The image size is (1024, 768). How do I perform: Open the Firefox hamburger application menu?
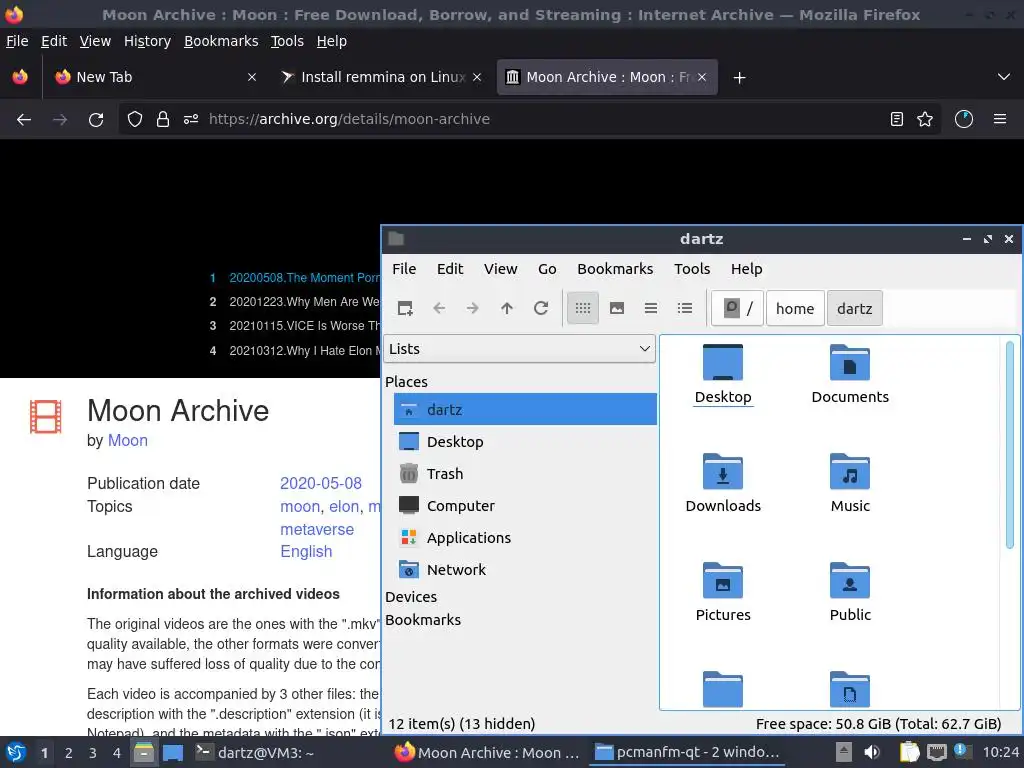click(1000, 119)
